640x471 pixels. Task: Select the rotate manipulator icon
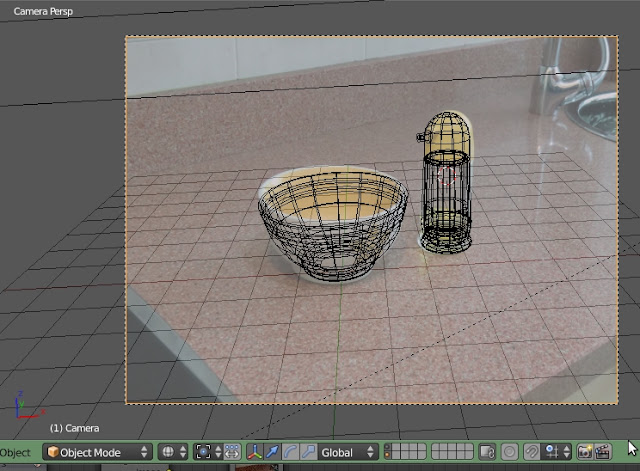tap(290, 452)
